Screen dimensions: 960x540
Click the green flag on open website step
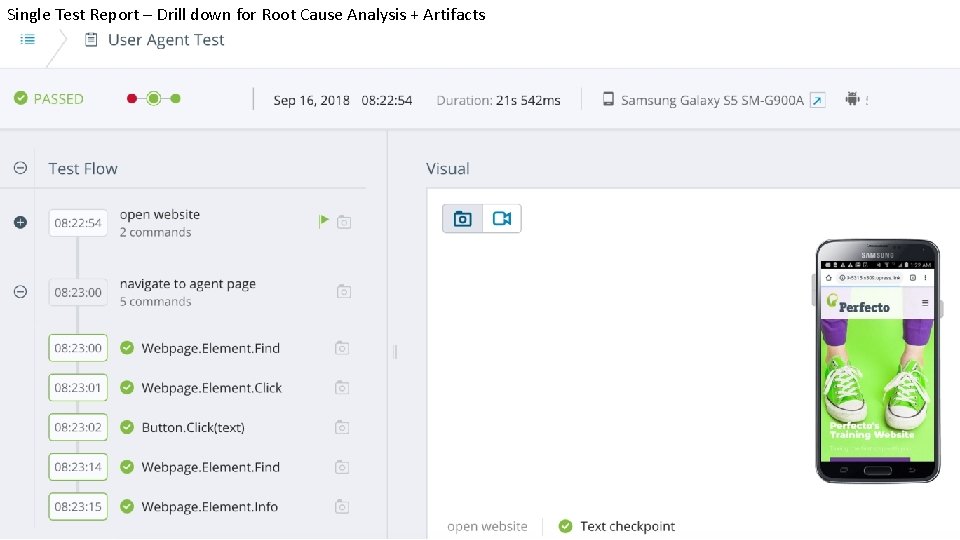(x=323, y=221)
